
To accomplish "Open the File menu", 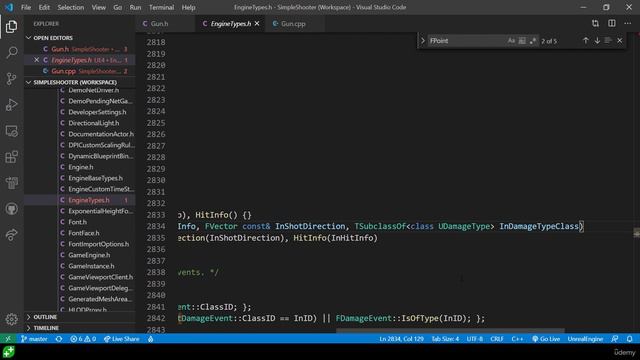I will coord(26,7).
